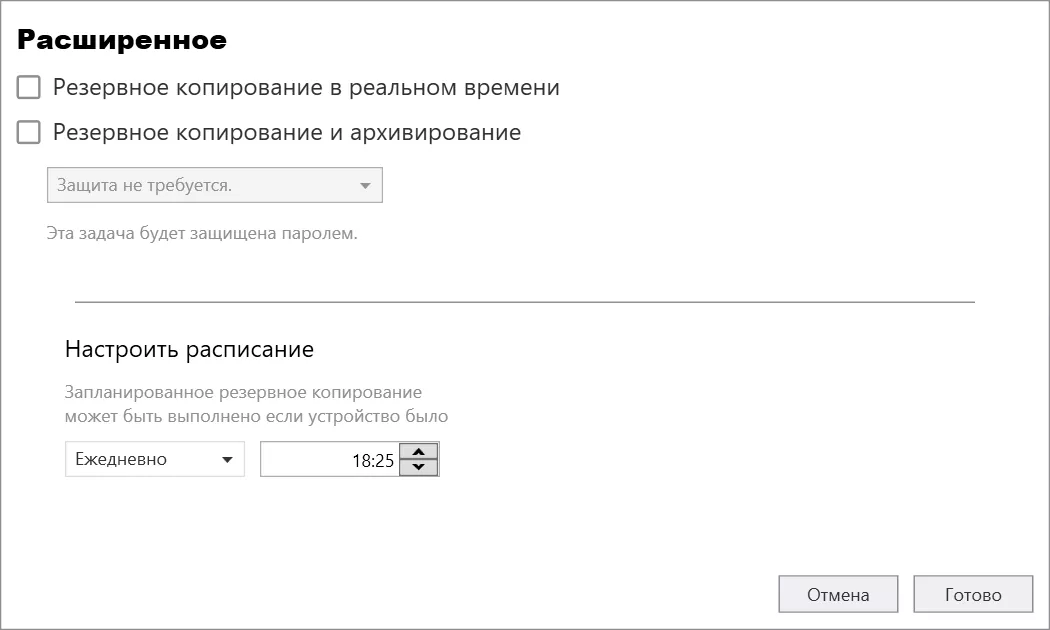Click the 'Резервное копирование и архивирование' label

(287, 133)
